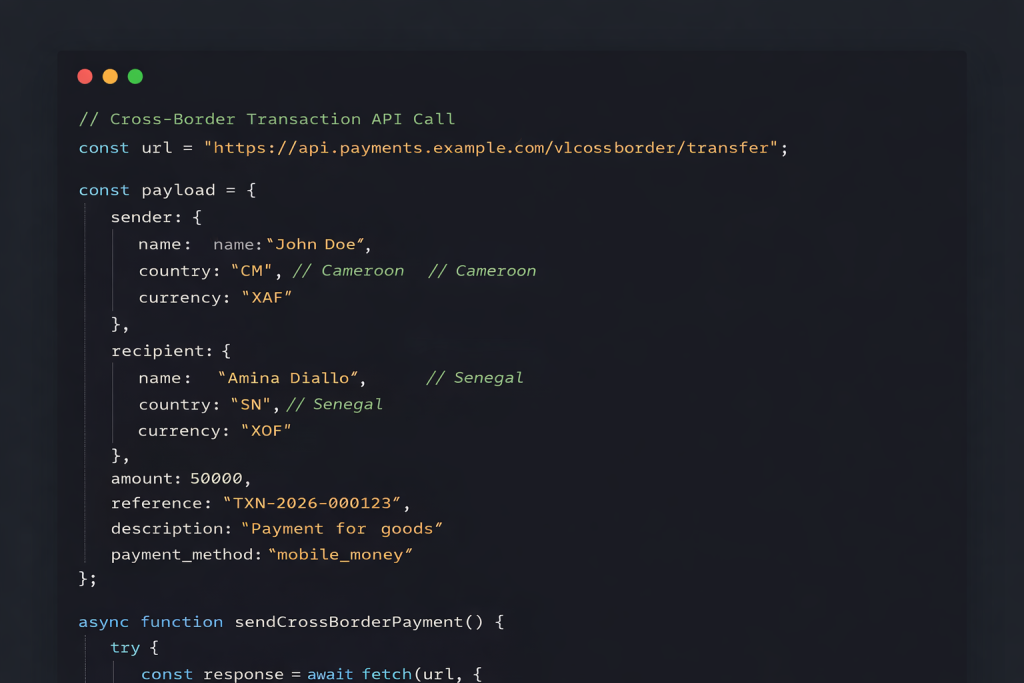Screen dimensions: 1024x683
Task: Click the "Payment for goods" description
Action: click(341, 528)
